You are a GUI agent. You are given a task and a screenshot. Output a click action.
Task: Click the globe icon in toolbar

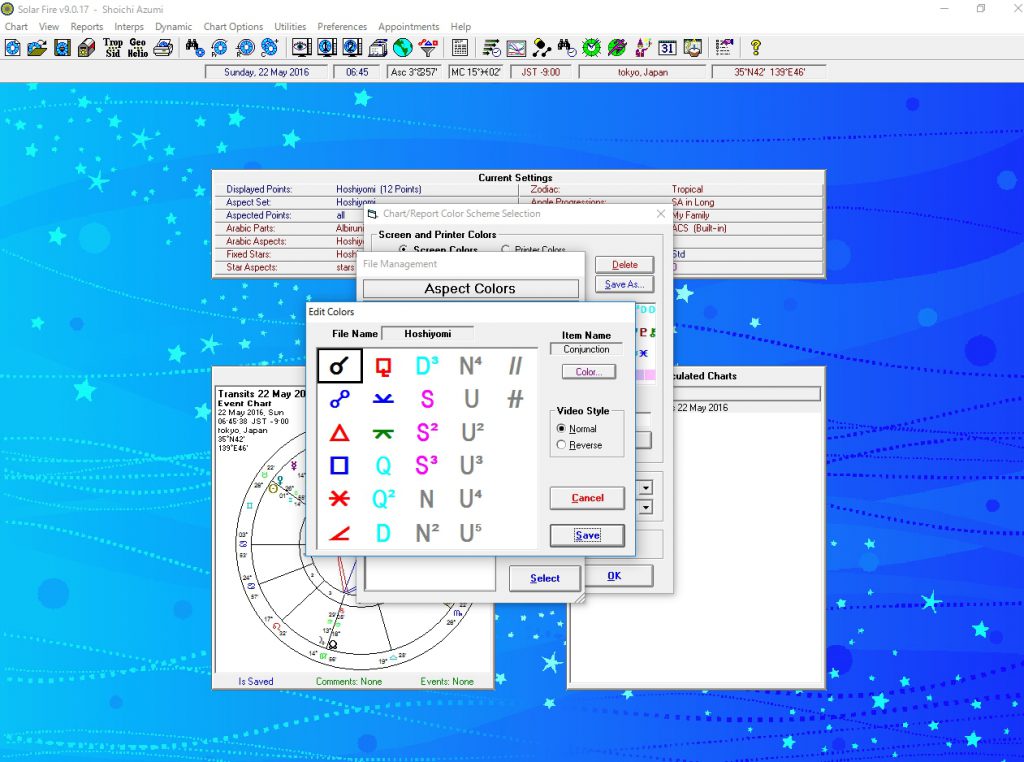(403, 47)
